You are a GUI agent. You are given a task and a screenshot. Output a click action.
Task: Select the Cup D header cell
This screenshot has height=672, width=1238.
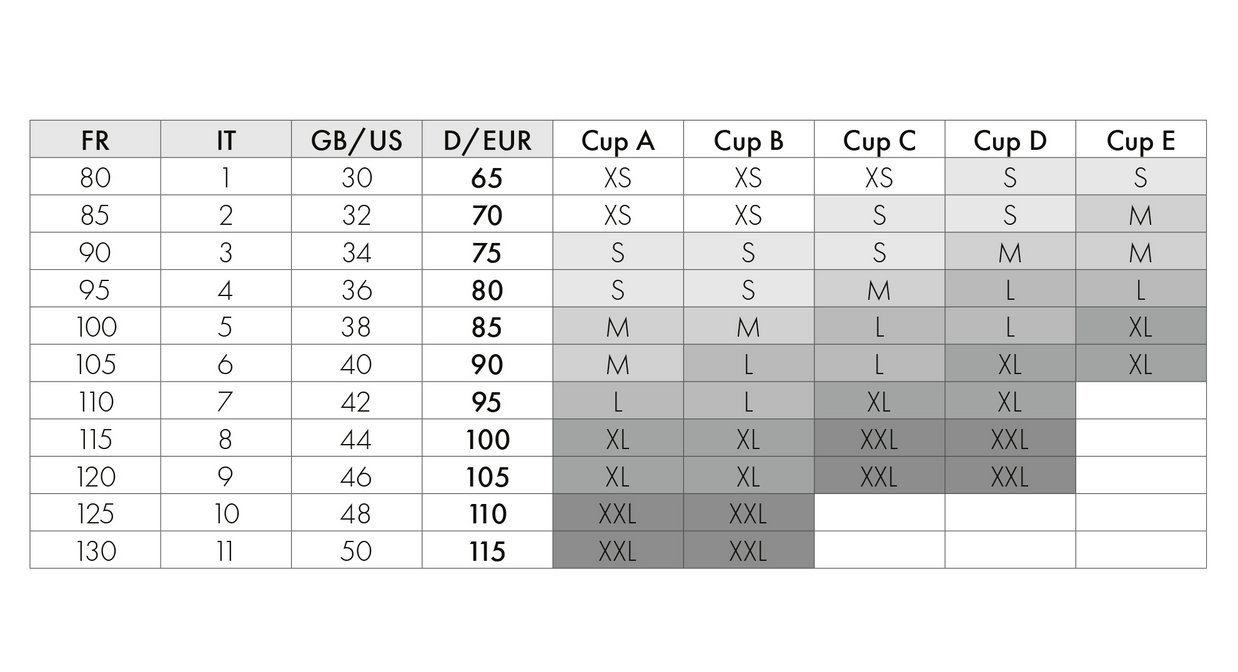click(1010, 140)
